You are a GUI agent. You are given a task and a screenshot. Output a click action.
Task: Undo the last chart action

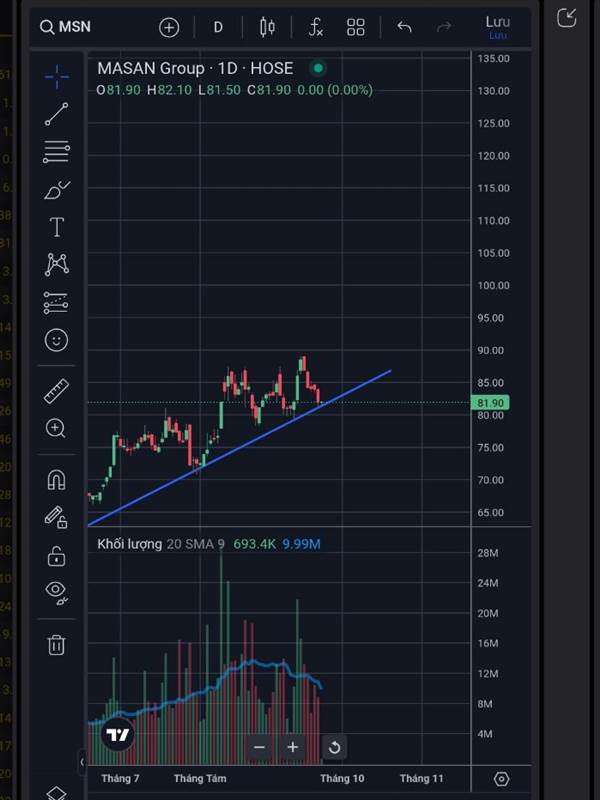click(404, 27)
